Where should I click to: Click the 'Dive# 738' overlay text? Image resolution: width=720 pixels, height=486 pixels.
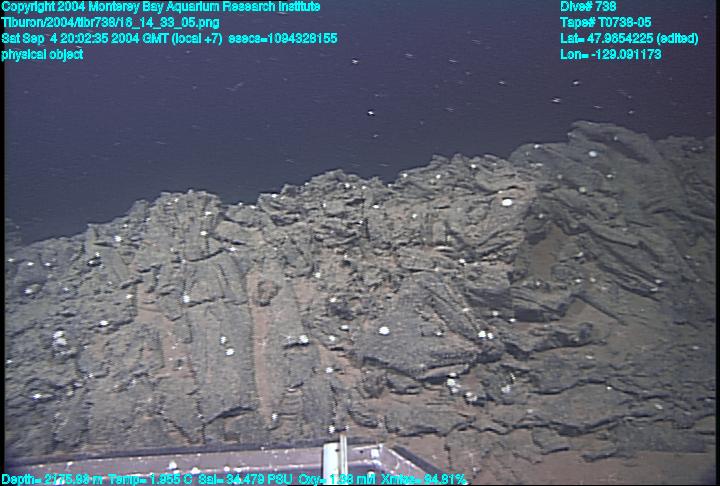(x=588, y=7)
